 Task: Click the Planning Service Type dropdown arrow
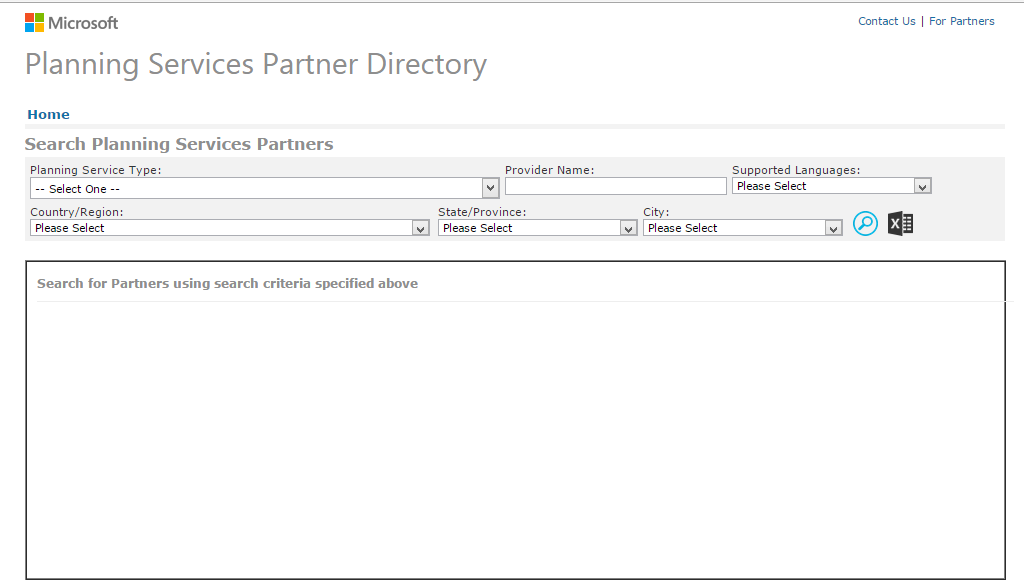point(490,188)
